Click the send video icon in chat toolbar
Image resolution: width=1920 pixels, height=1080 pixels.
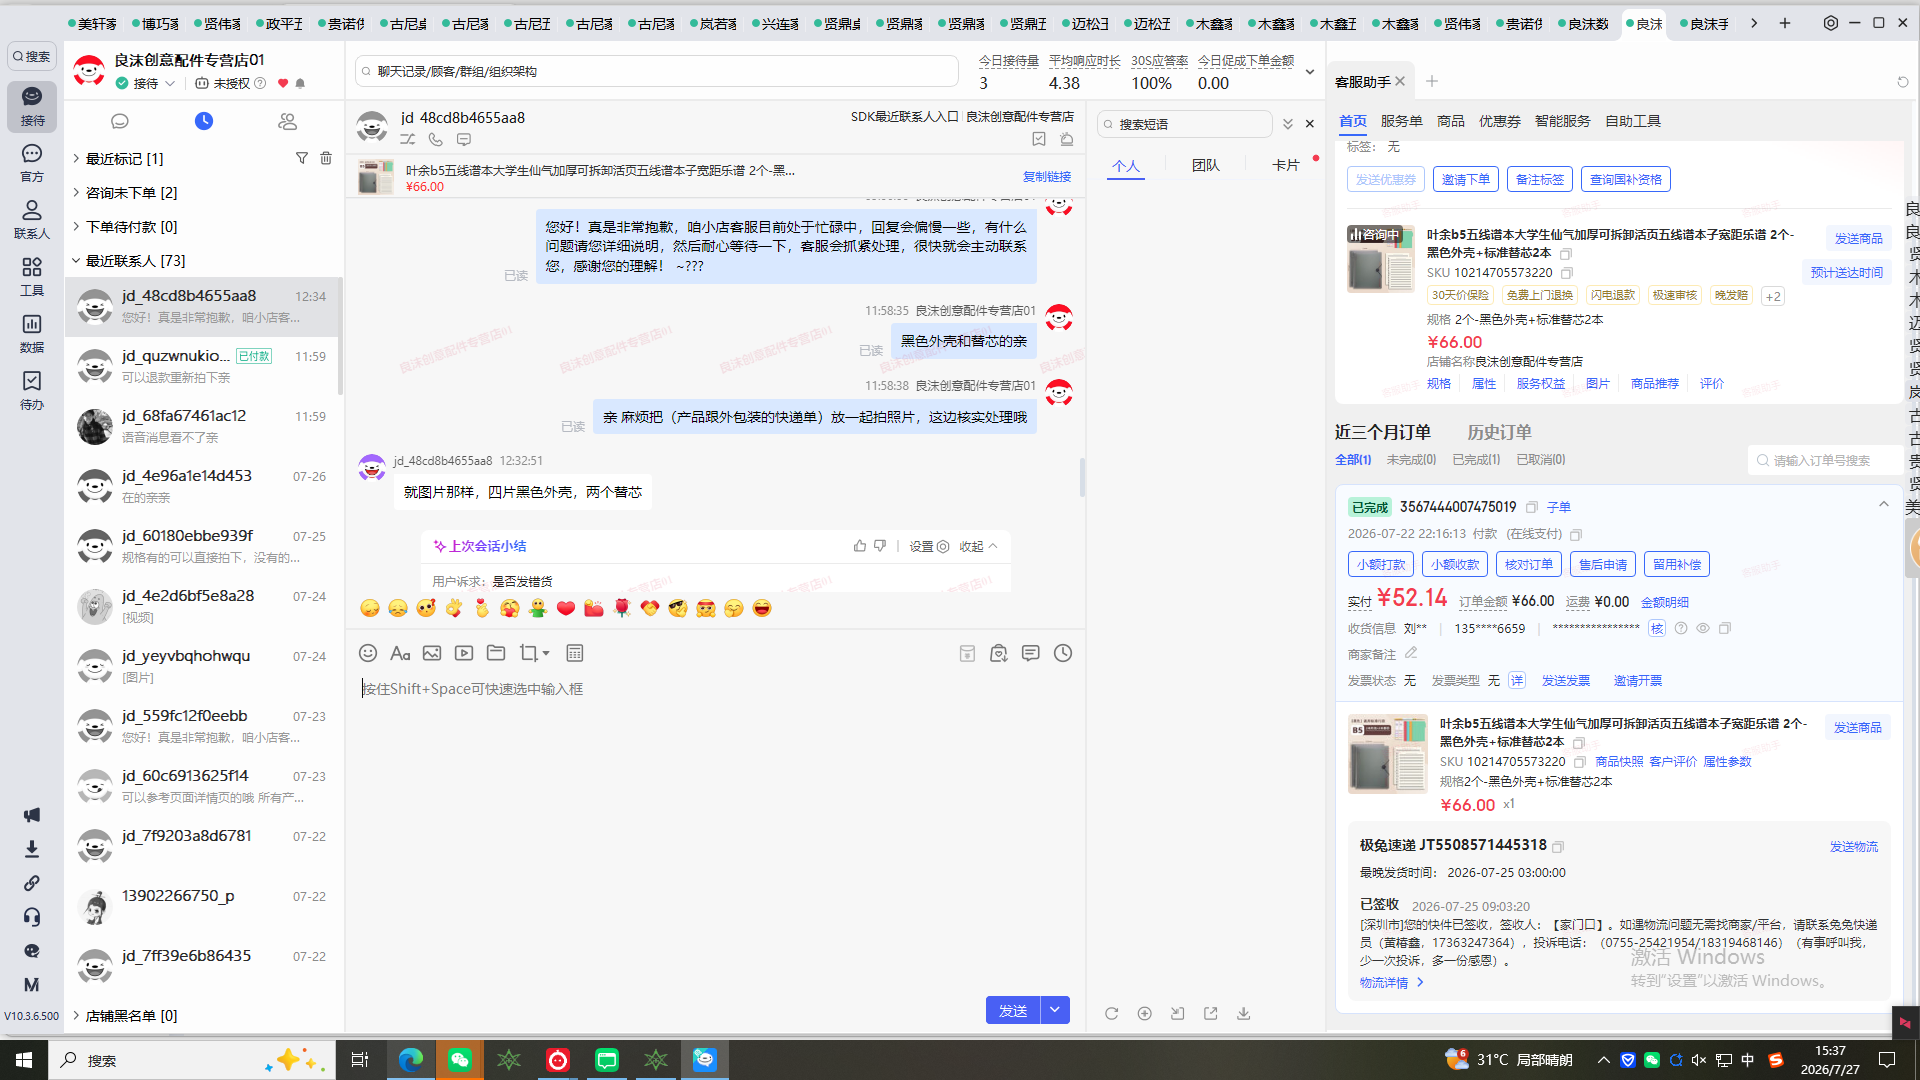pyautogui.click(x=464, y=653)
